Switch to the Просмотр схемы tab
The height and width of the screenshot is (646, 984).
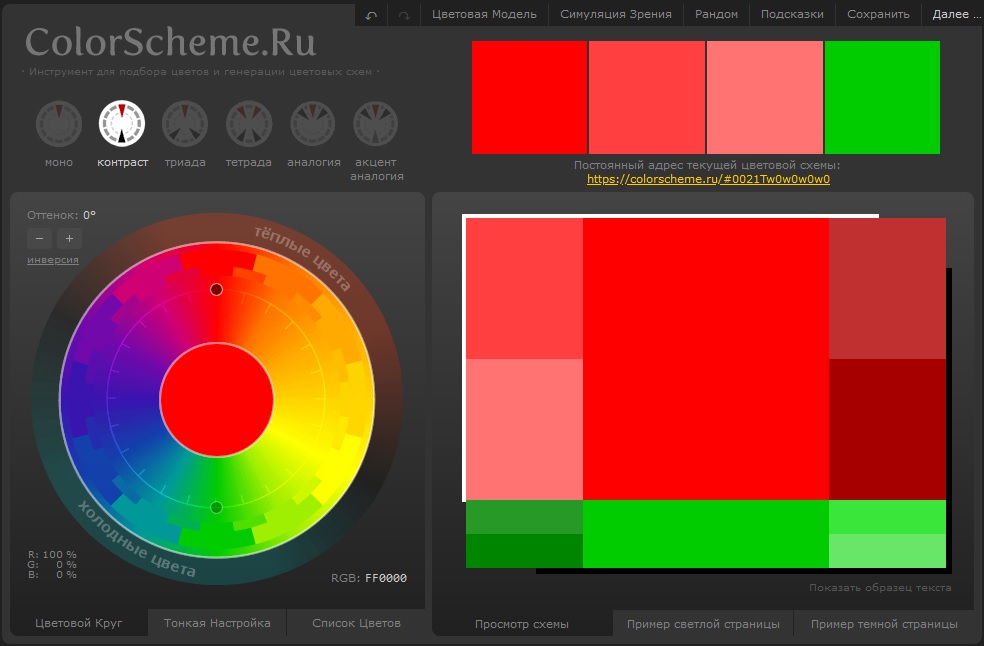coord(521,624)
